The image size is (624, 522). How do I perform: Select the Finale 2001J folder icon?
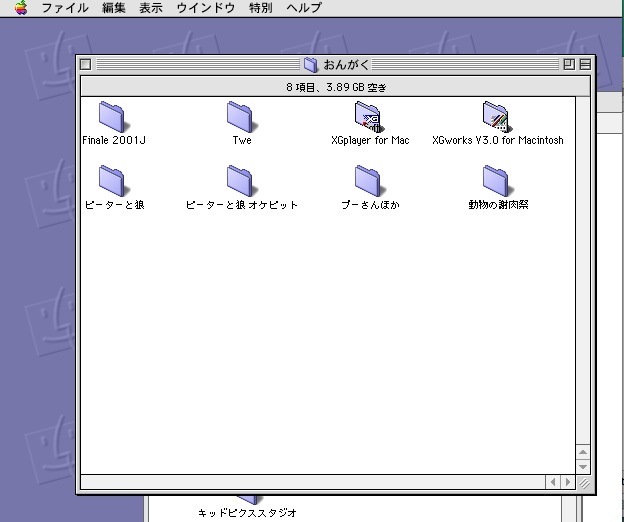pyautogui.click(x=113, y=117)
